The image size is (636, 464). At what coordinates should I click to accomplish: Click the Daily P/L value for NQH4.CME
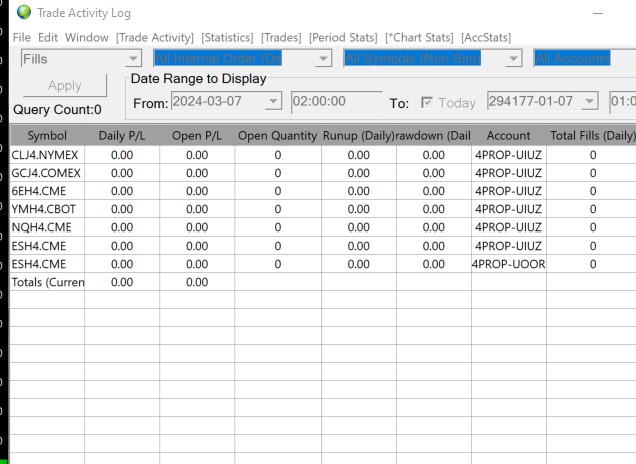122,227
